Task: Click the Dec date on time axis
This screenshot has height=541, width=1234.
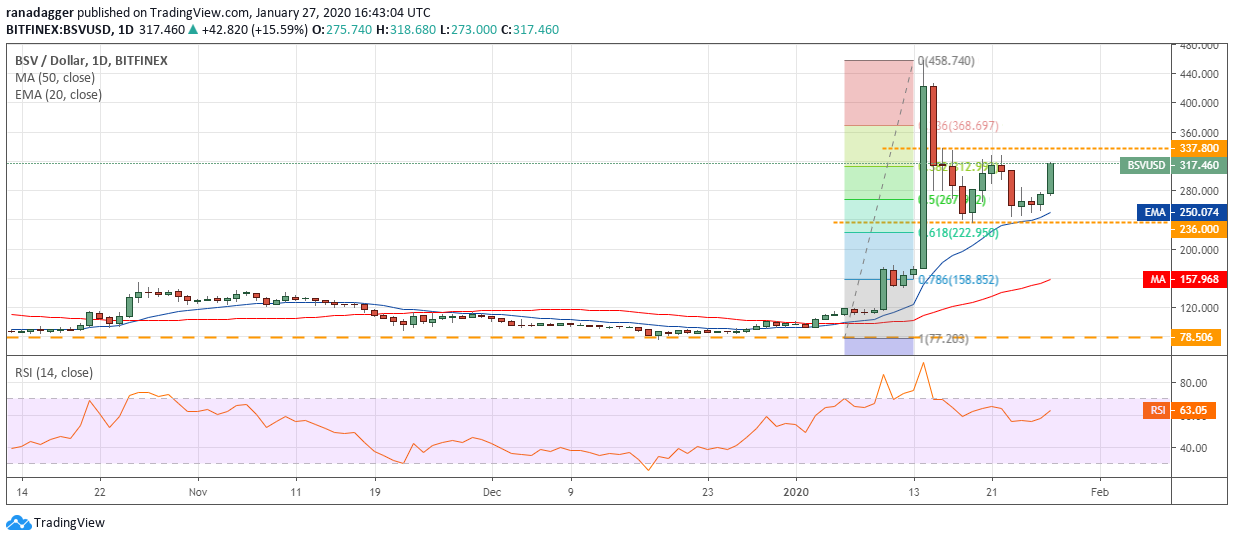Action: coord(491,492)
